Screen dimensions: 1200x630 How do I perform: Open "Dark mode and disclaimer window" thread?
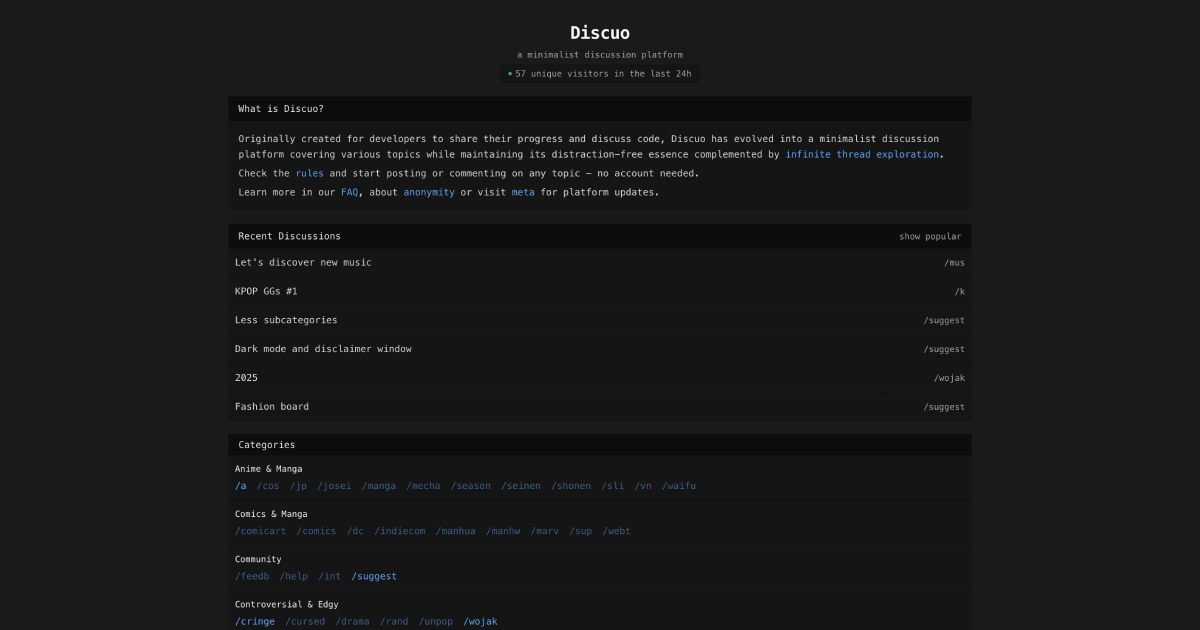[323, 350]
